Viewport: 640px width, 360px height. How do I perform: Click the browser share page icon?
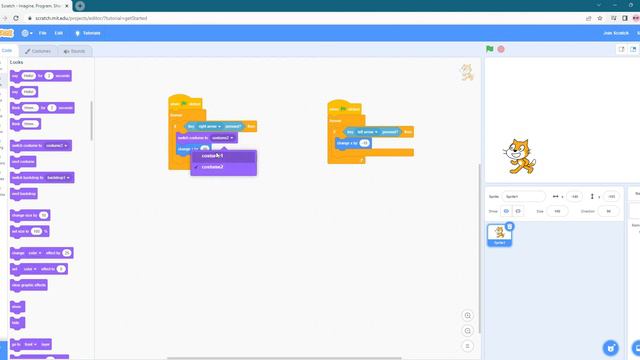tap(588, 18)
